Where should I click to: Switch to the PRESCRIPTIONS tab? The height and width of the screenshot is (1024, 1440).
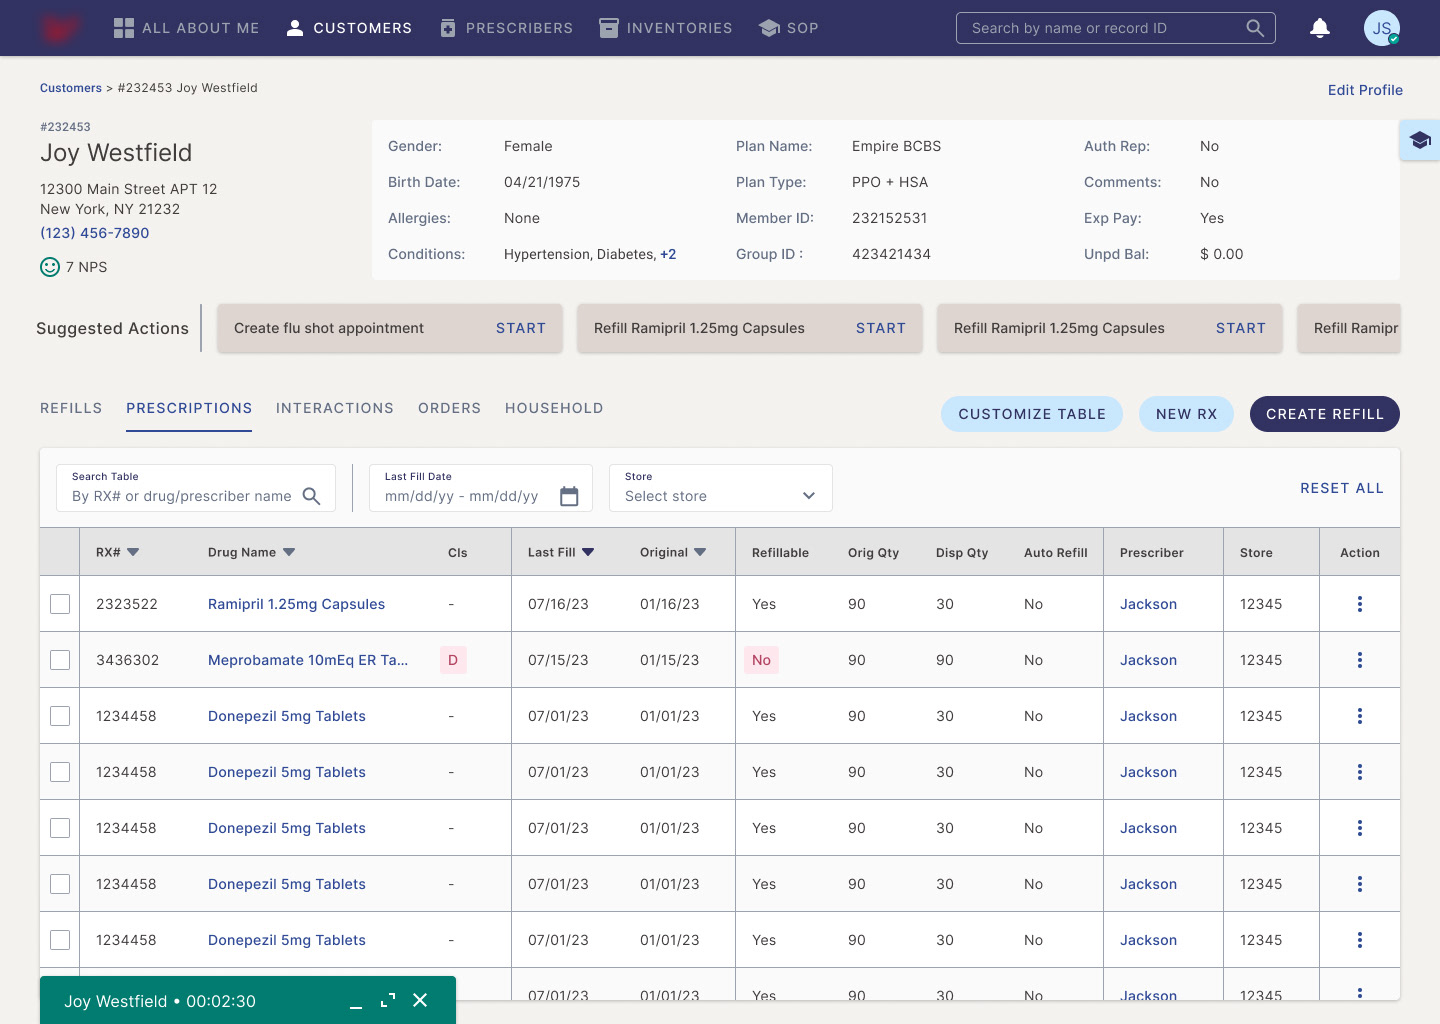pos(189,408)
